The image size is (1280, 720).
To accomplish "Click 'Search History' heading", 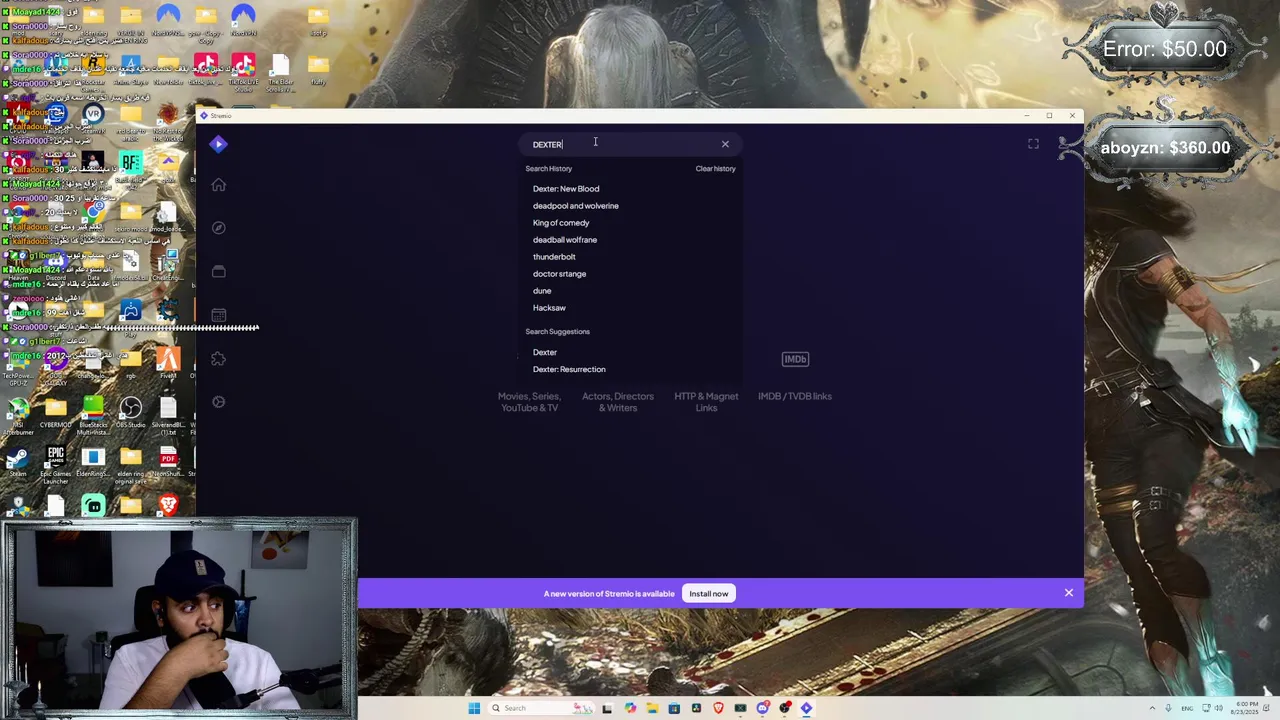I will pyautogui.click(x=549, y=168).
